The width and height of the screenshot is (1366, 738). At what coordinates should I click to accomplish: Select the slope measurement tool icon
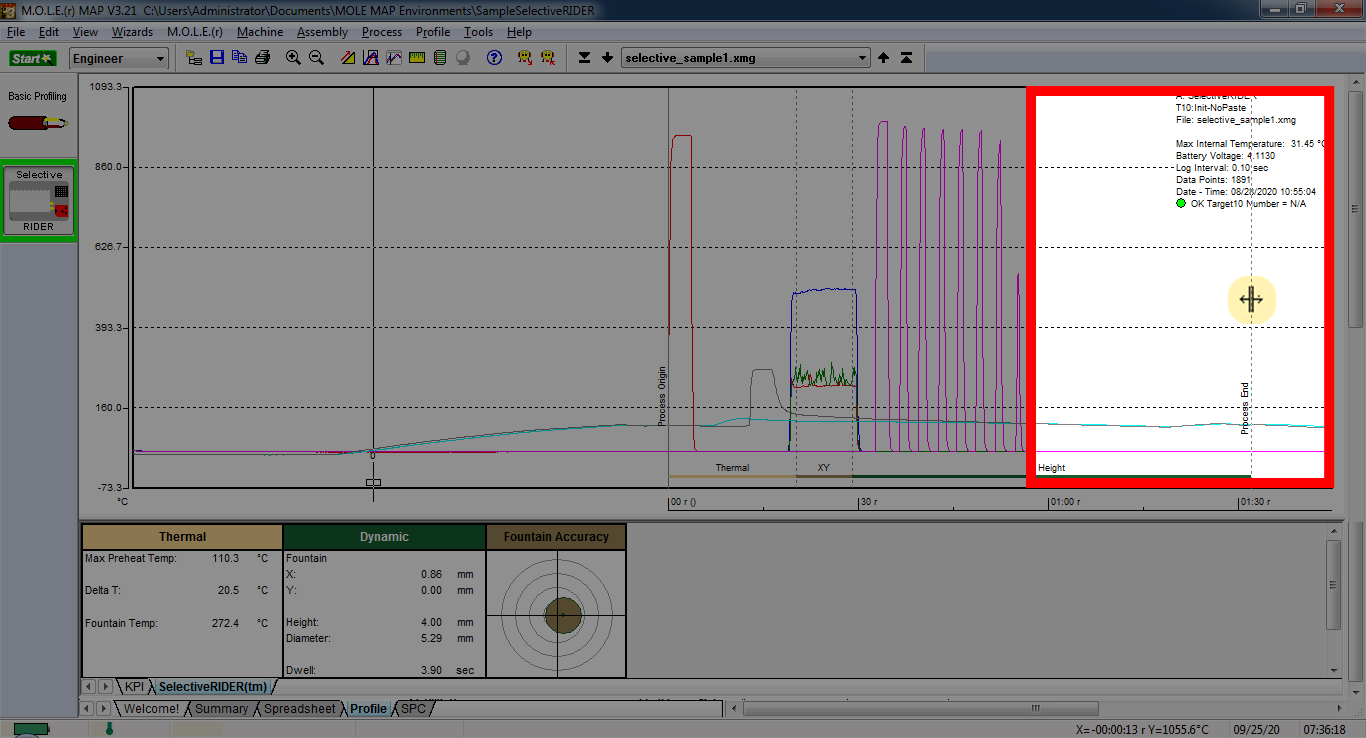pos(348,58)
